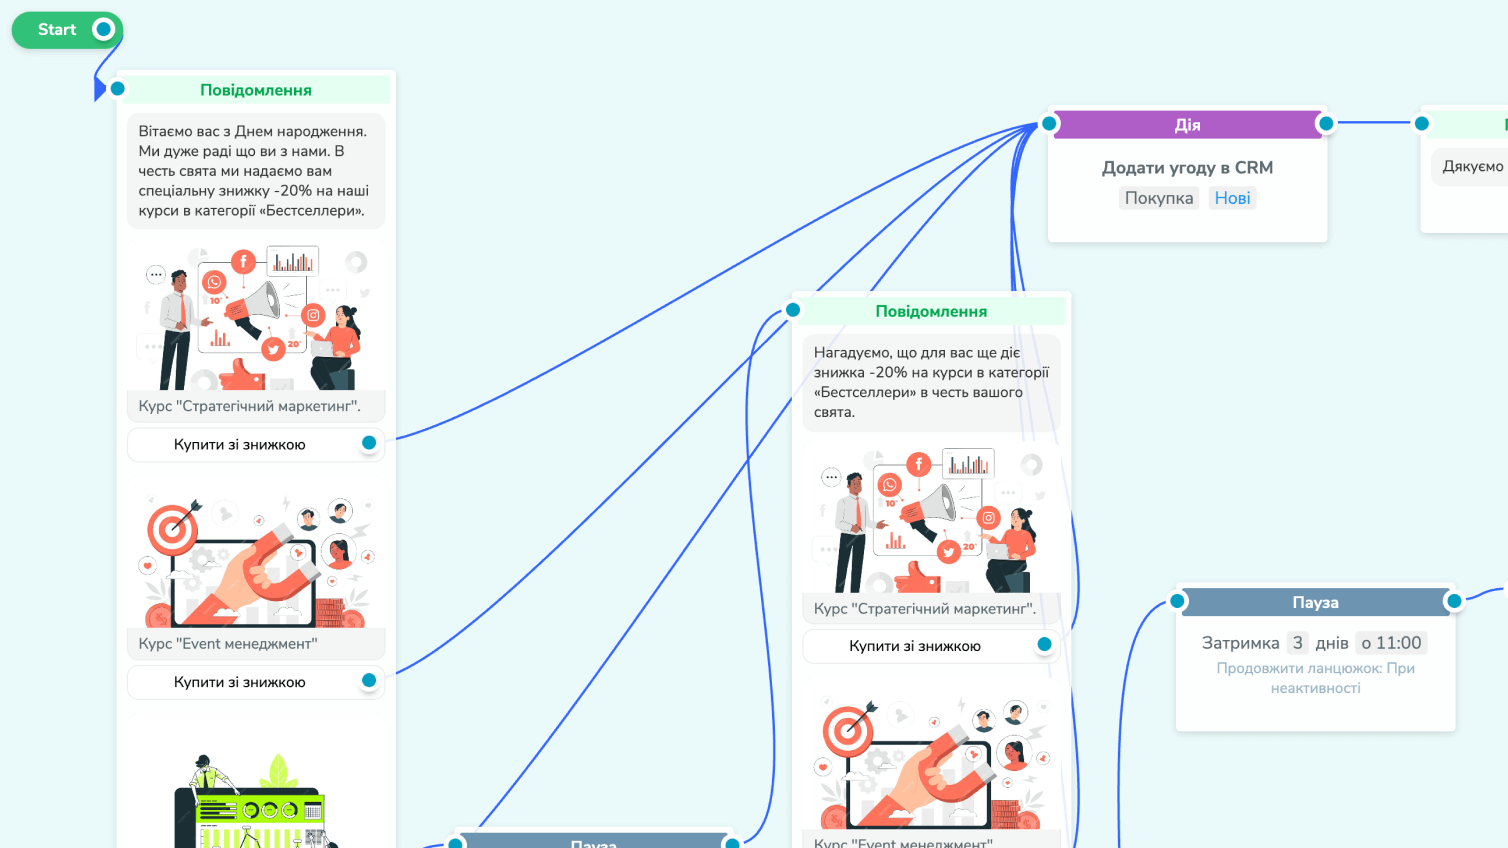Click the Покупка pipeline tag
Viewport: 1508px width, 848px height.
point(1159,198)
